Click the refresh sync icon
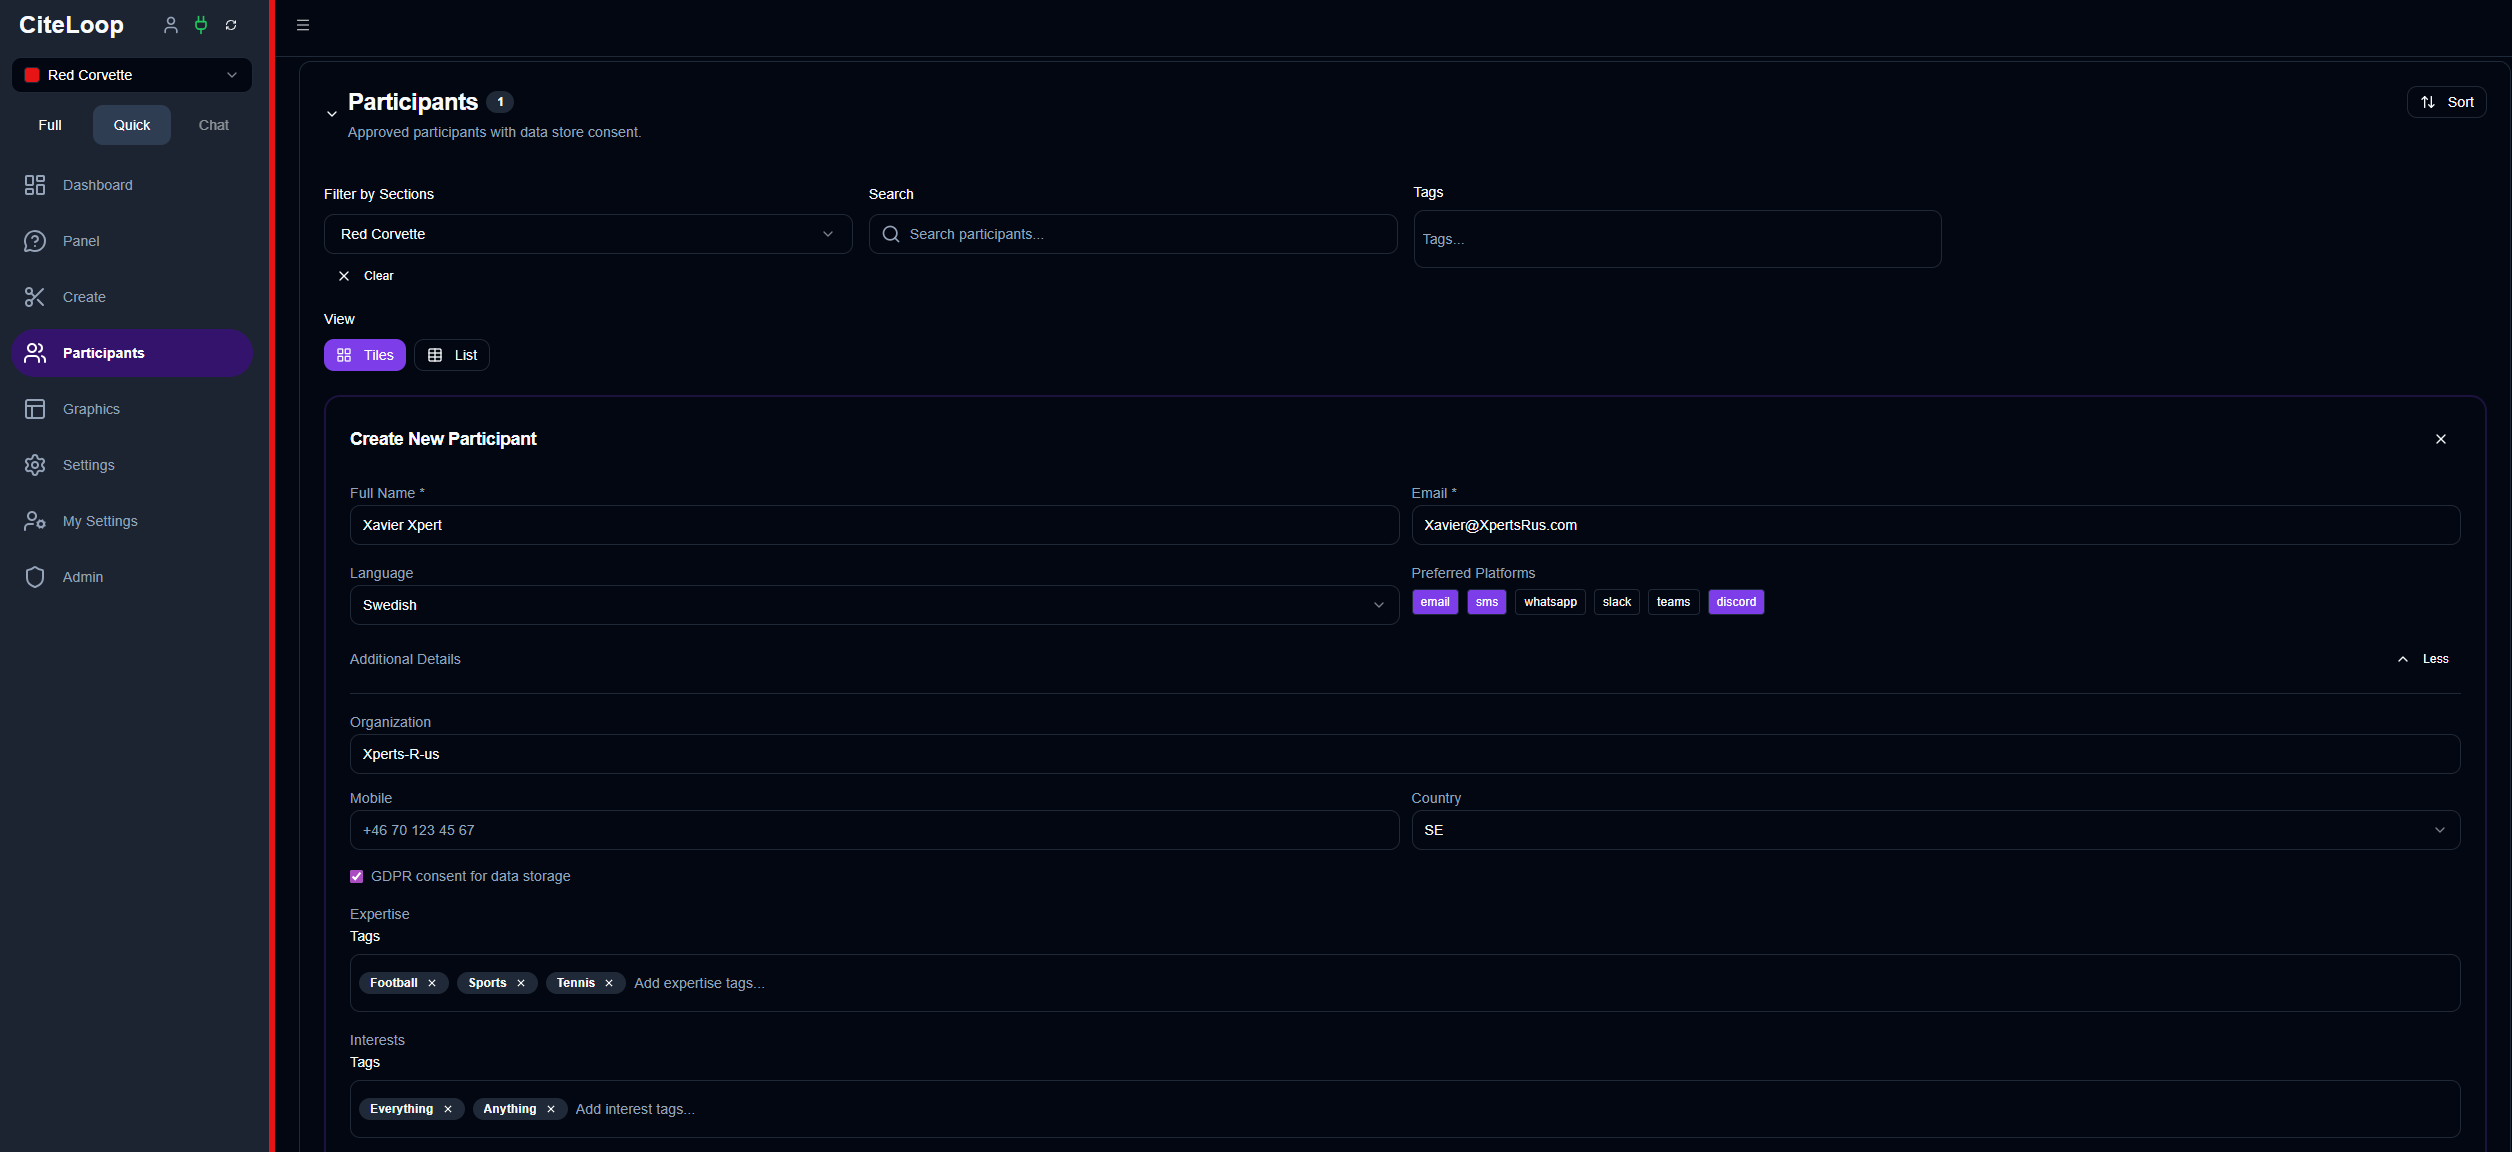2512x1152 pixels. point(231,25)
